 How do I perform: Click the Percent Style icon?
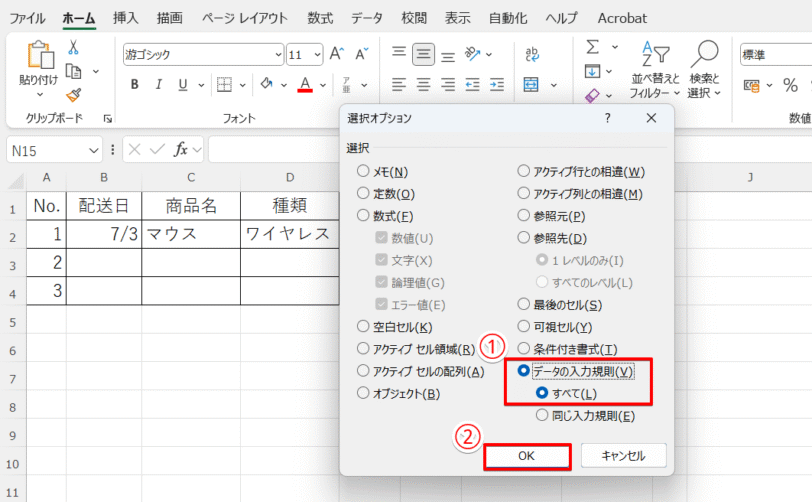point(790,85)
